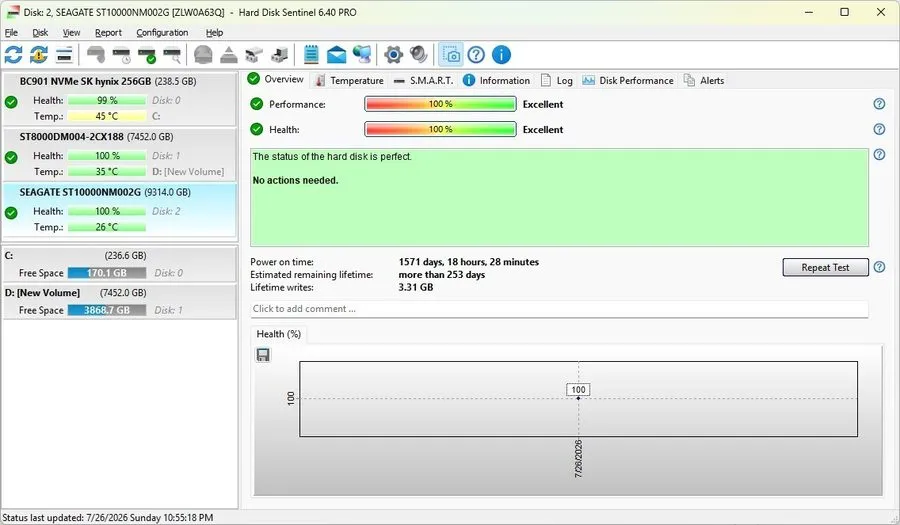The height and width of the screenshot is (525, 900).
Task: Switch to the S.M.A.R.T. tab
Action: point(424,80)
